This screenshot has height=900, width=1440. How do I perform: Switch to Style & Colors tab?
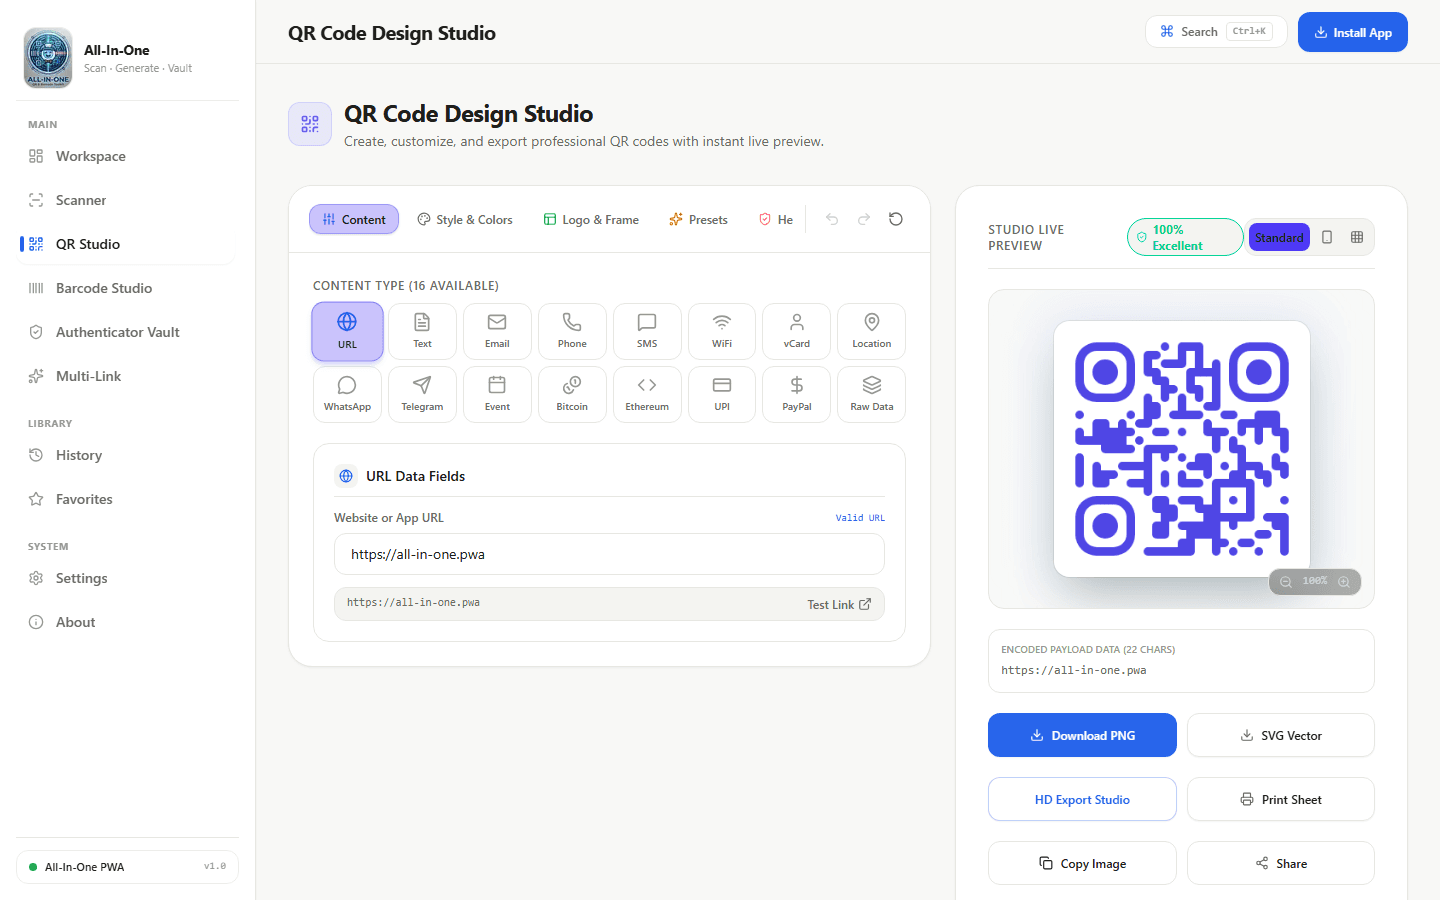point(465,219)
